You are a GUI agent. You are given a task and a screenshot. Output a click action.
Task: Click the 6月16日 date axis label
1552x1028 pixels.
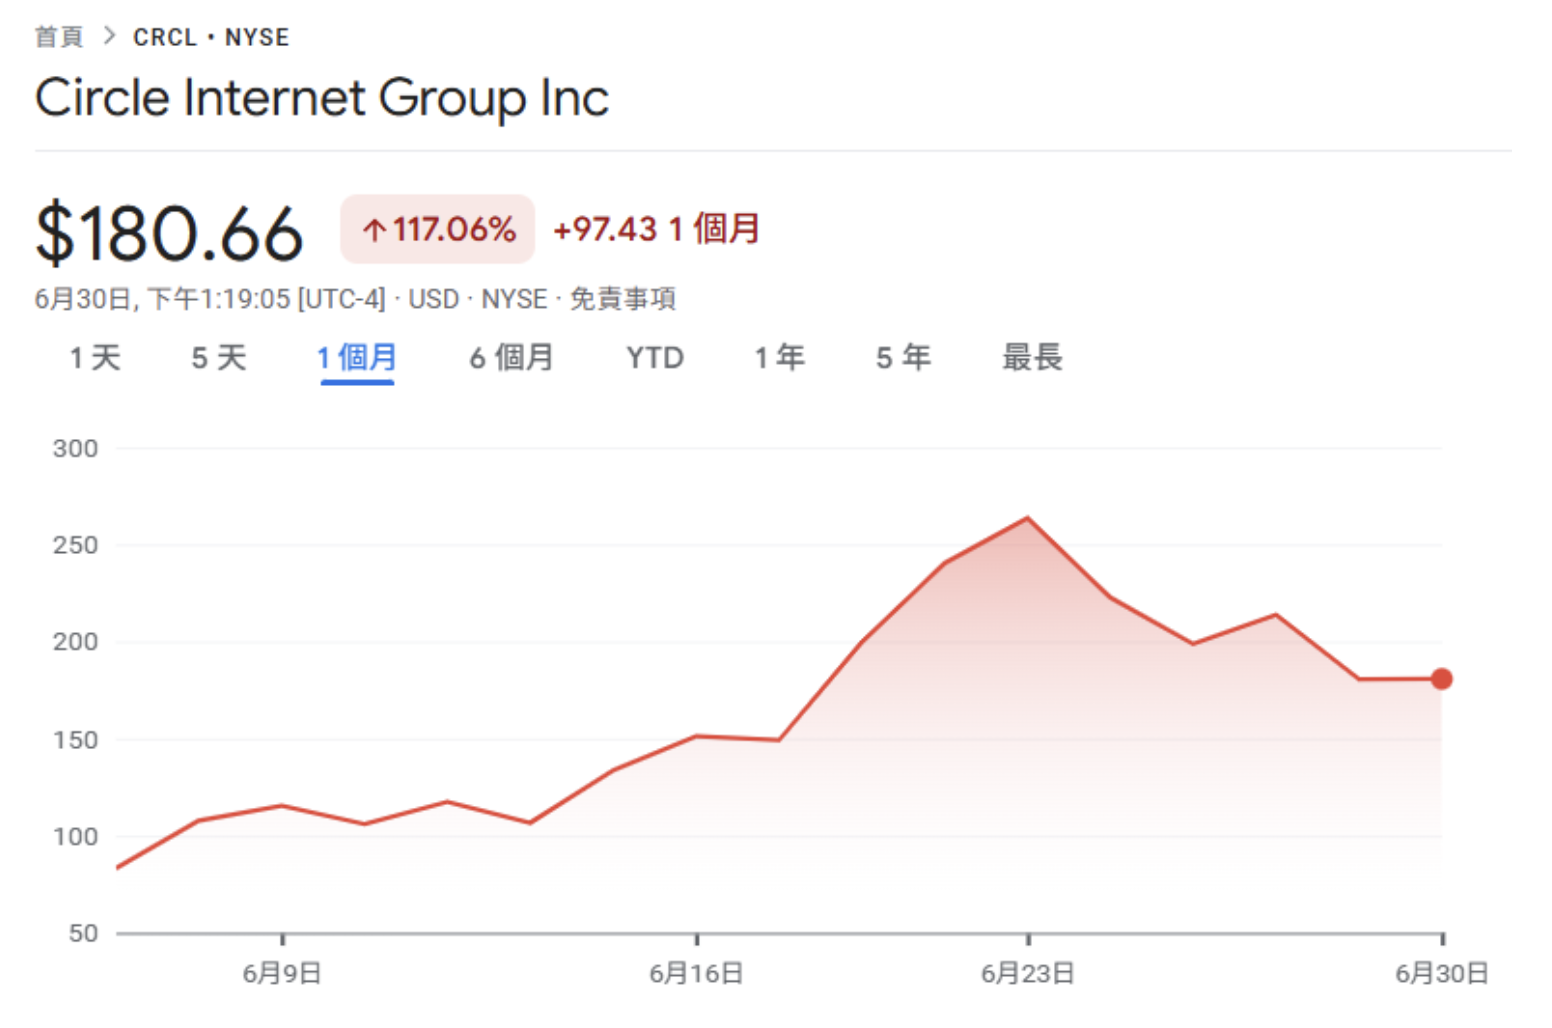click(696, 973)
